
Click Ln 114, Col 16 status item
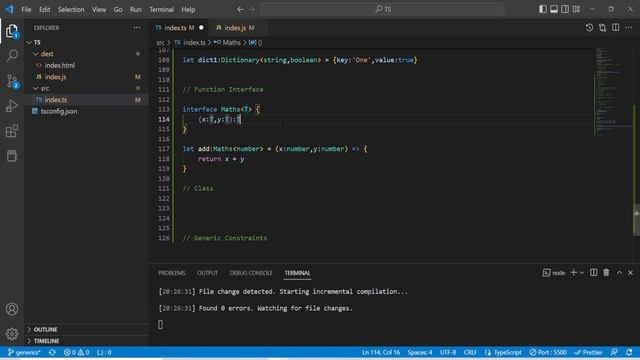click(x=381, y=352)
